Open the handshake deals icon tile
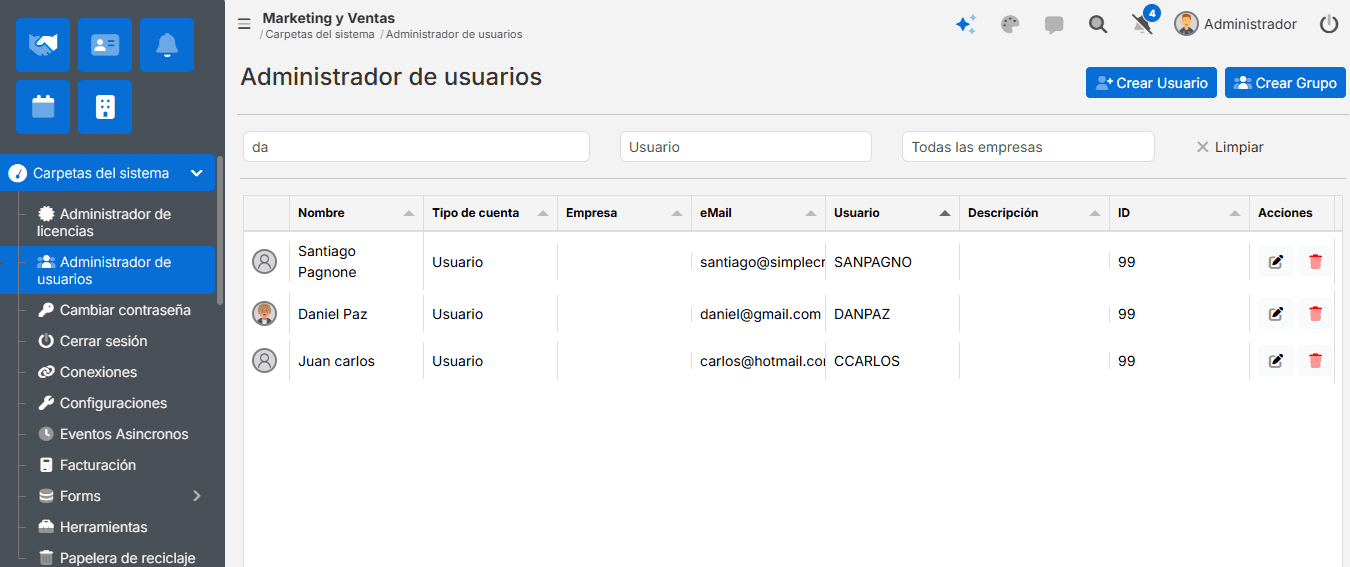Screen dimensions: 1350x567 click(43, 45)
